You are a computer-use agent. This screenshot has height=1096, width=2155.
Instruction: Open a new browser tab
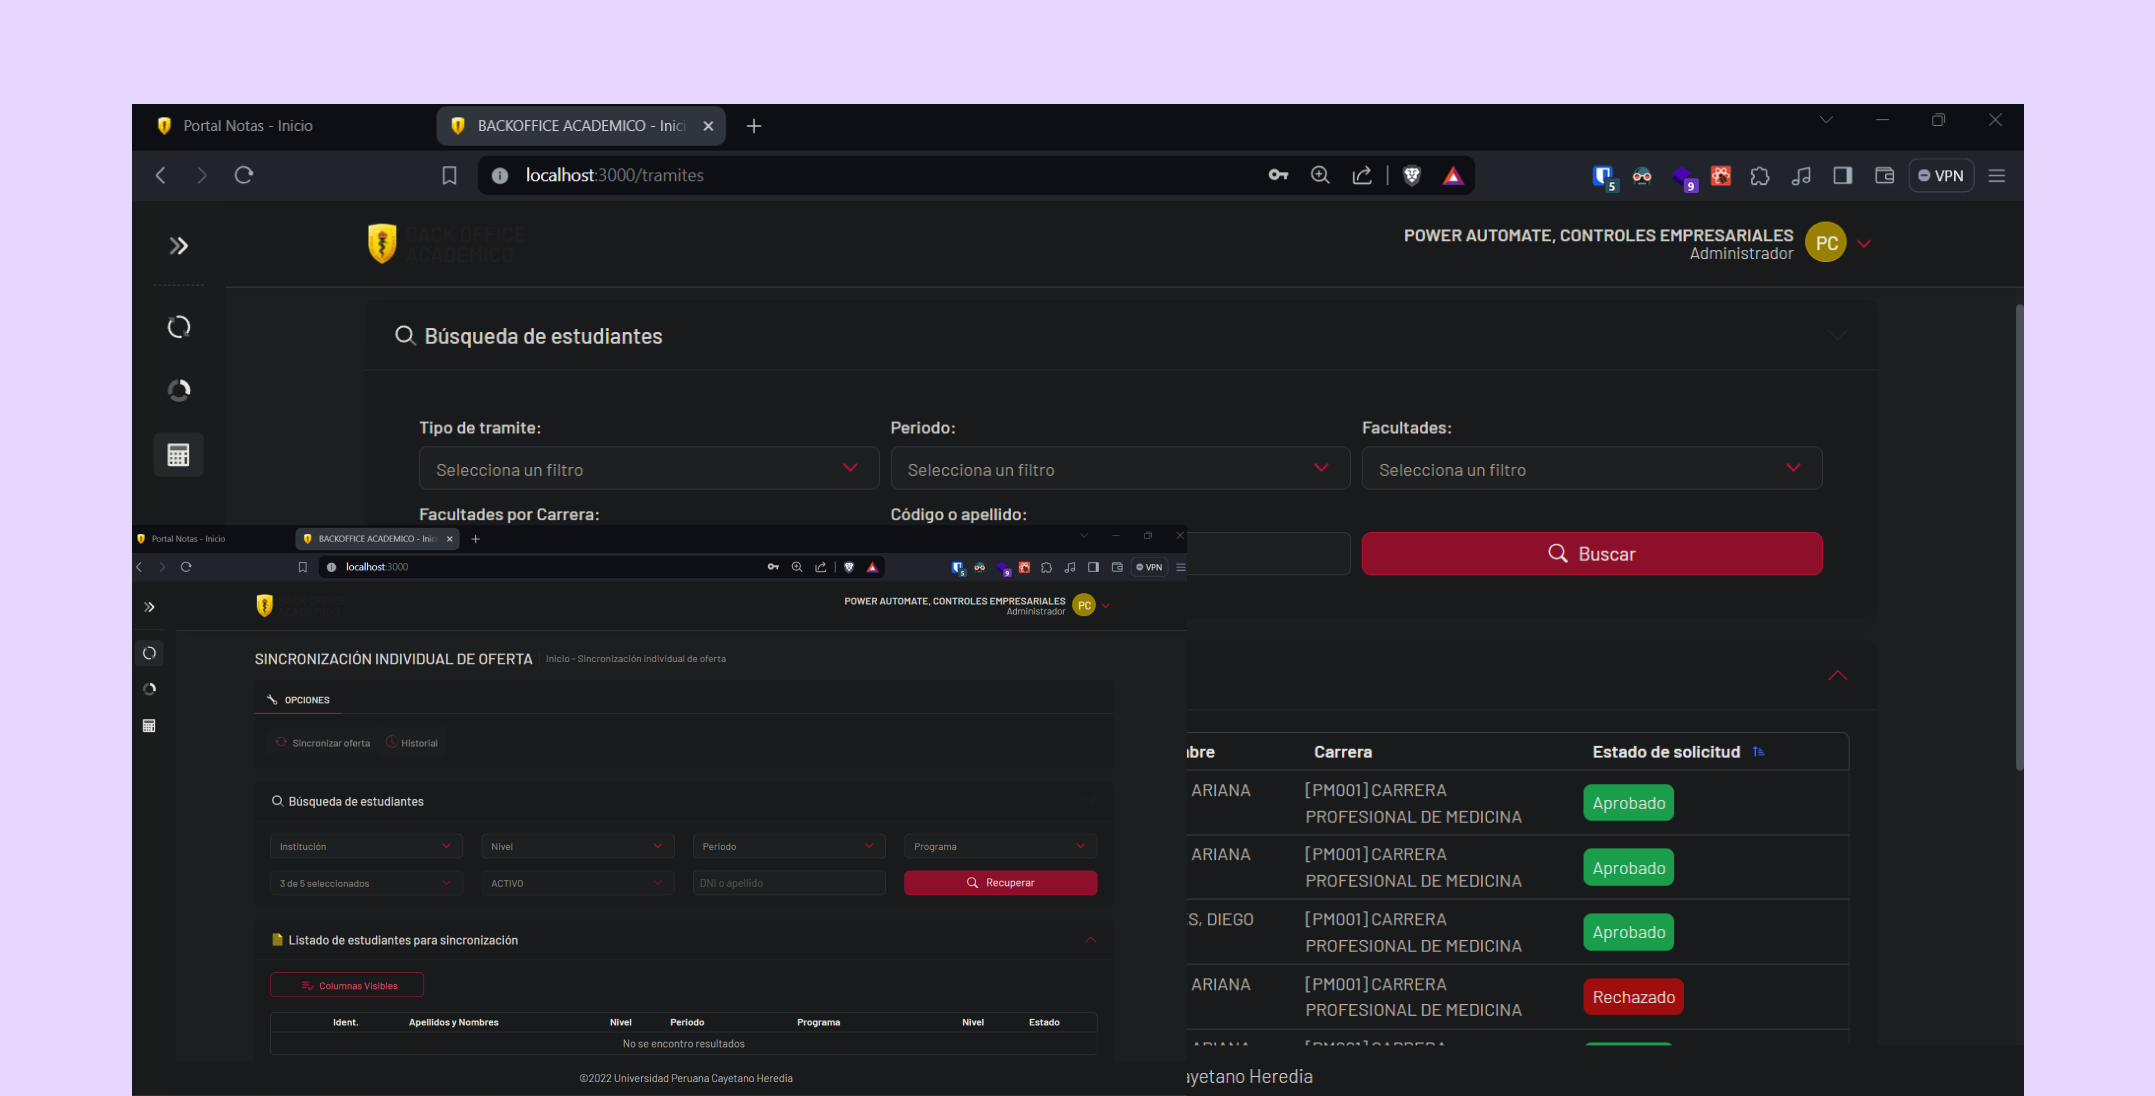[754, 126]
